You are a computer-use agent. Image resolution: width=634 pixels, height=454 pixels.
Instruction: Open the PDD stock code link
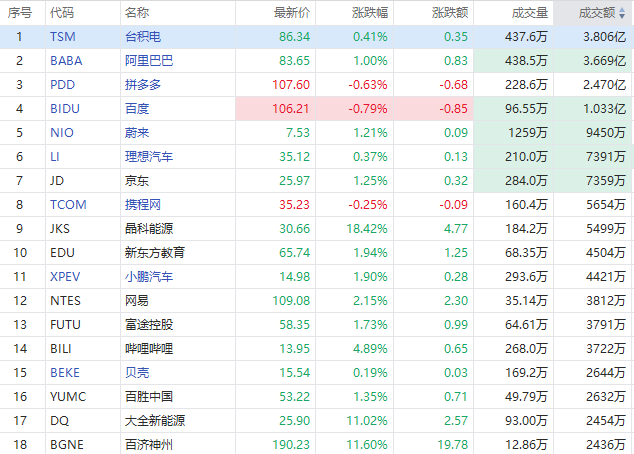click(x=63, y=84)
